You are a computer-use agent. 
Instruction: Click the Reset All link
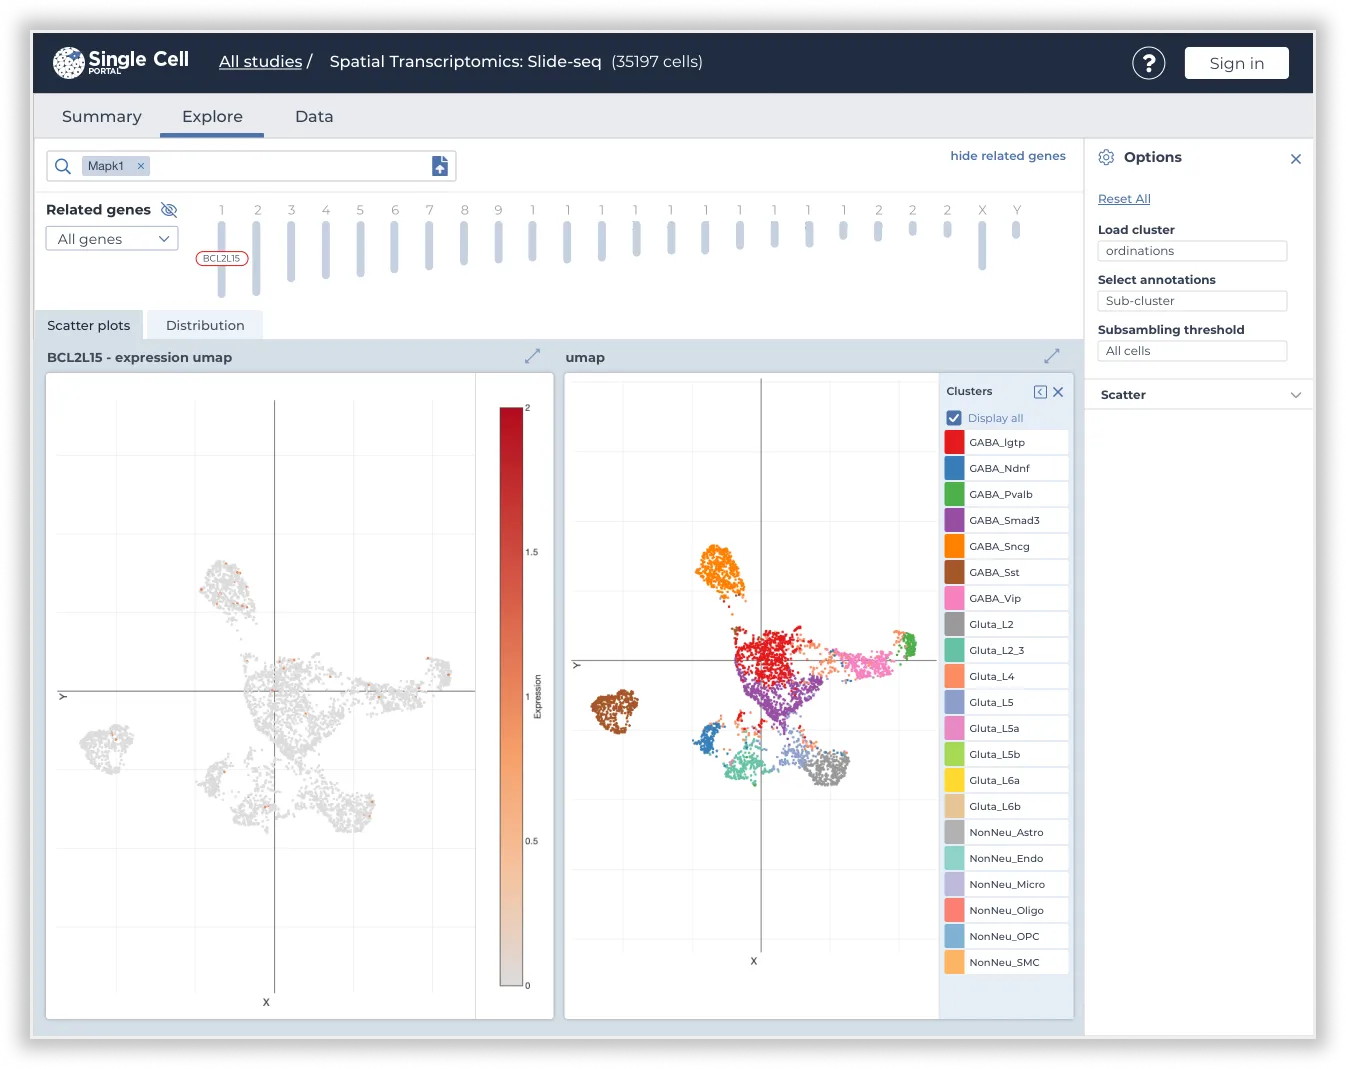point(1124,199)
